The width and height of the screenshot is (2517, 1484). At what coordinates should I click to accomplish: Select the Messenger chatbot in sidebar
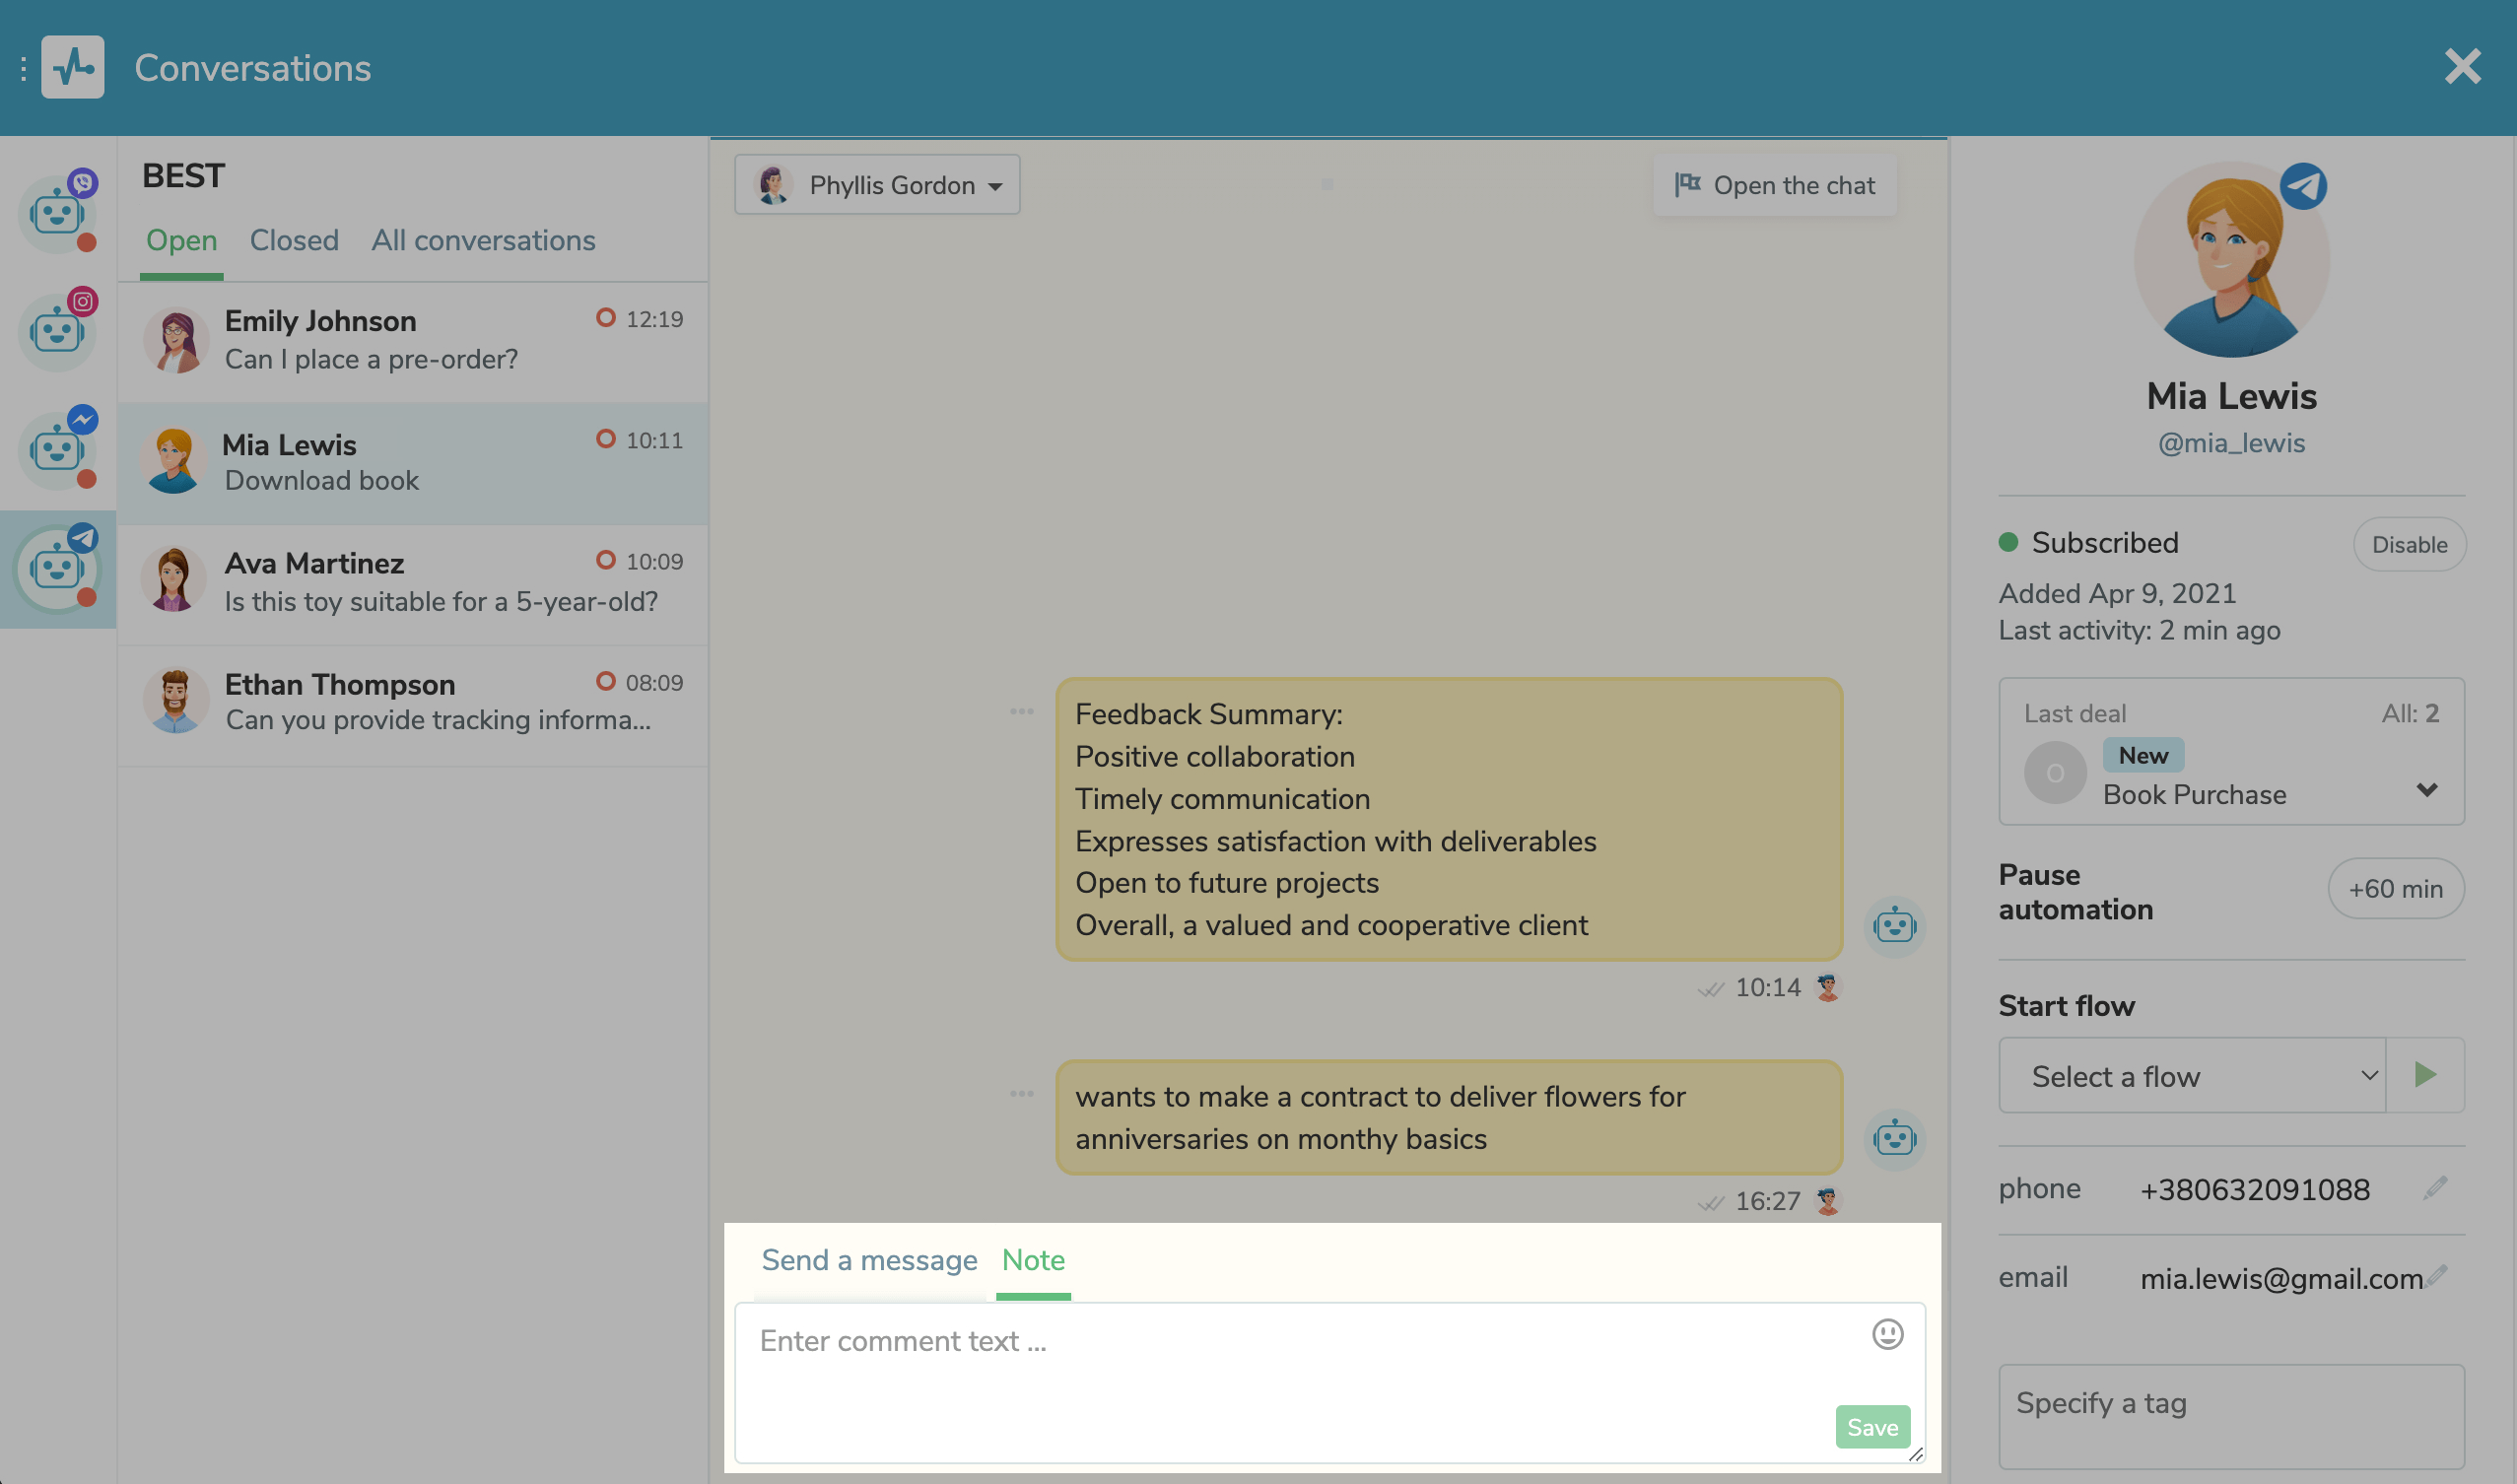[x=57, y=450]
